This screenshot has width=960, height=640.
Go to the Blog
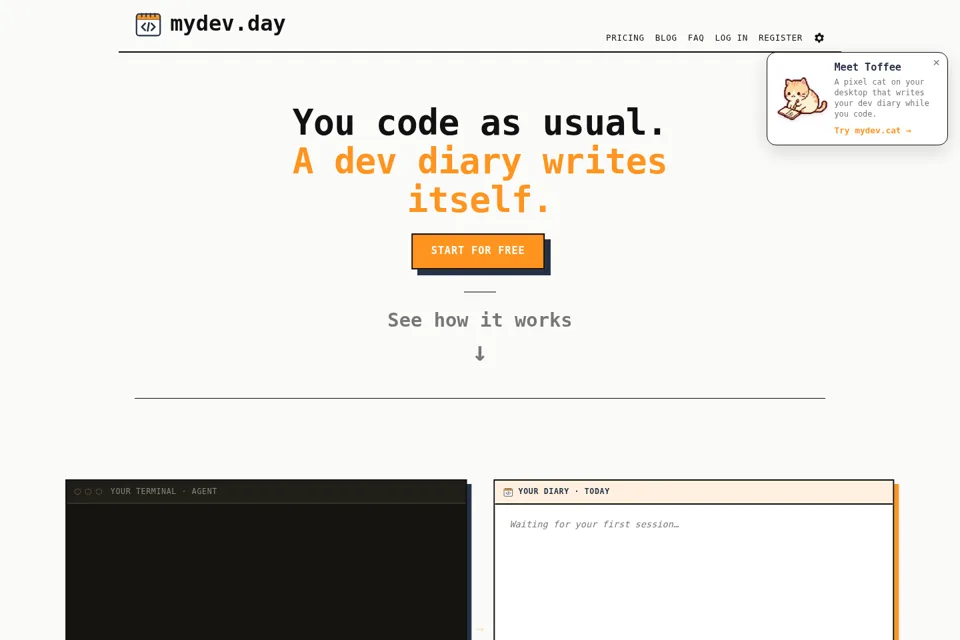click(x=666, y=38)
